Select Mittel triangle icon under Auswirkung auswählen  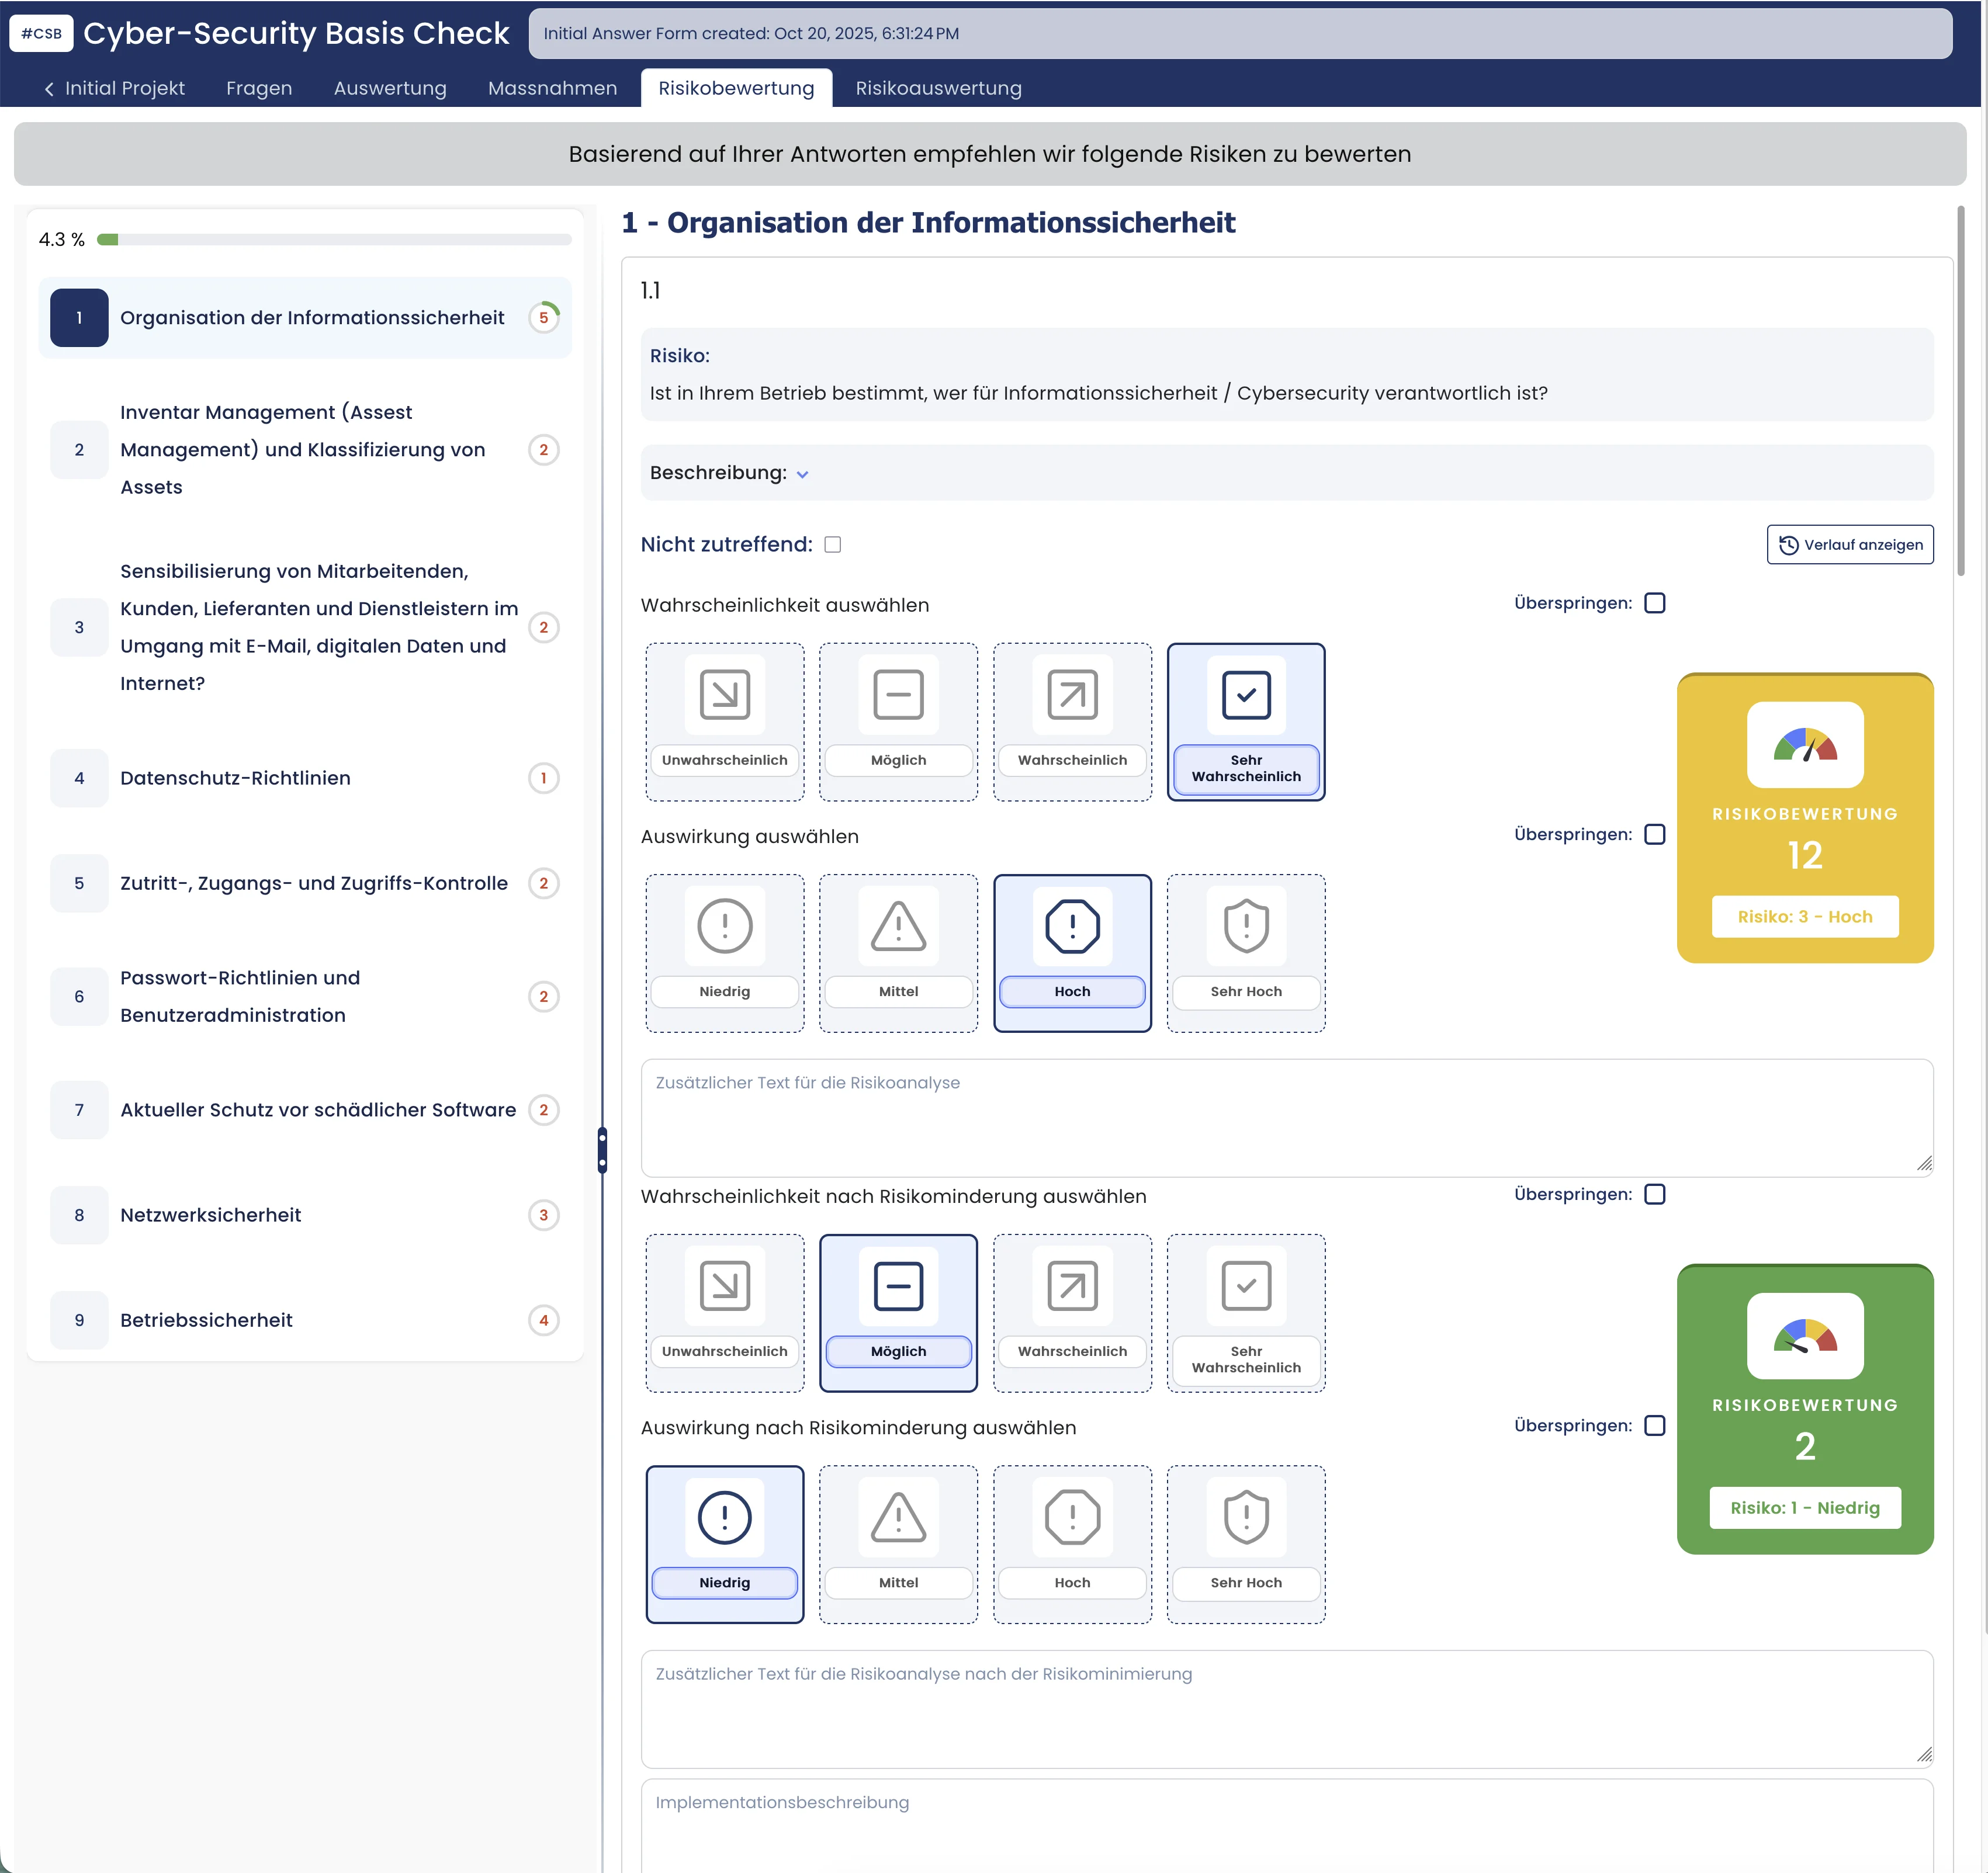tap(898, 926)
